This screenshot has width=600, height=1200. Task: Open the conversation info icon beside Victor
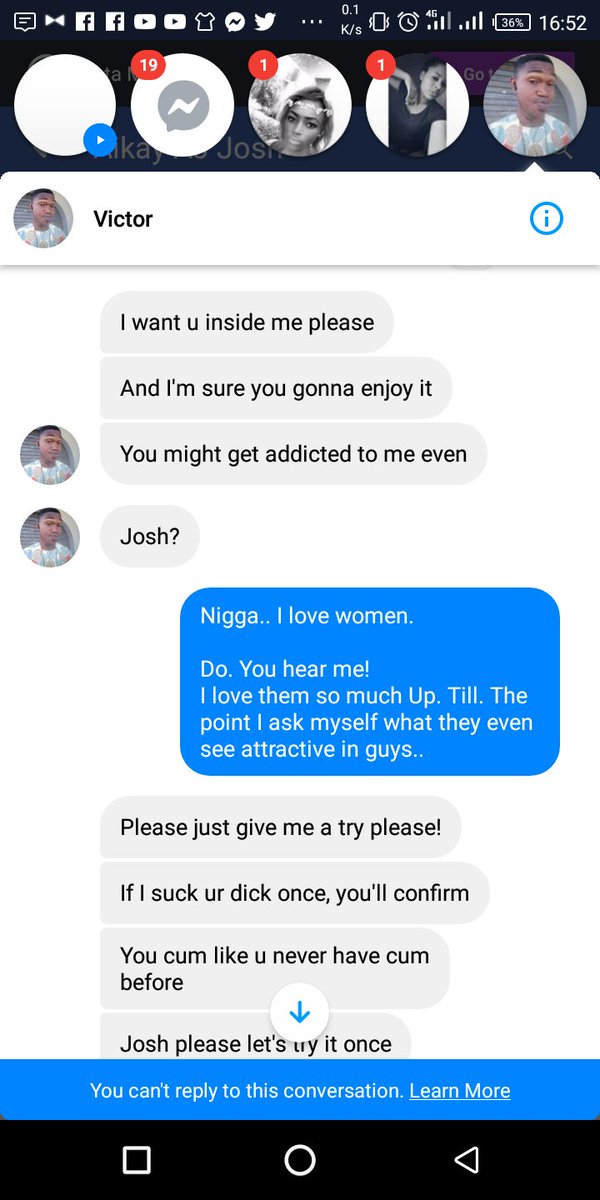[546, 219]
